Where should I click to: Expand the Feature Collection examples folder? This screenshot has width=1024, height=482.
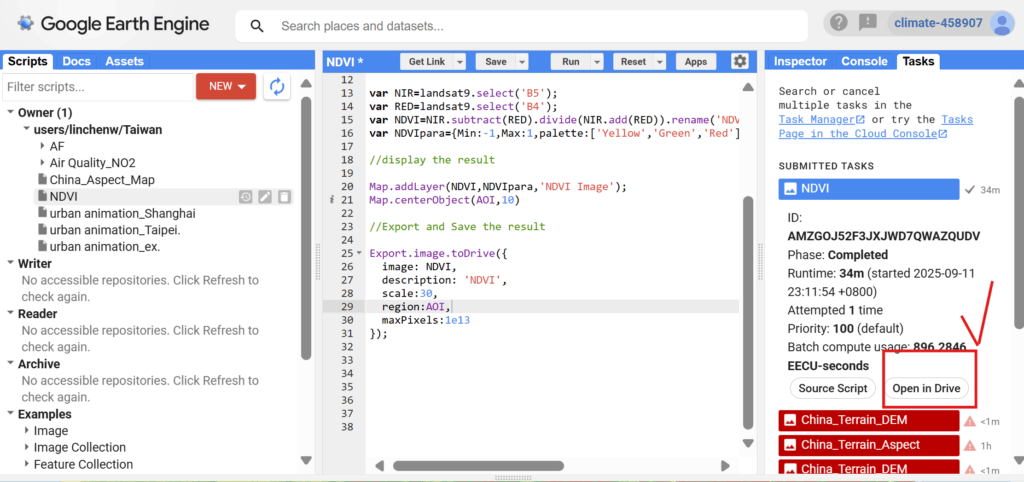point(27,464)
